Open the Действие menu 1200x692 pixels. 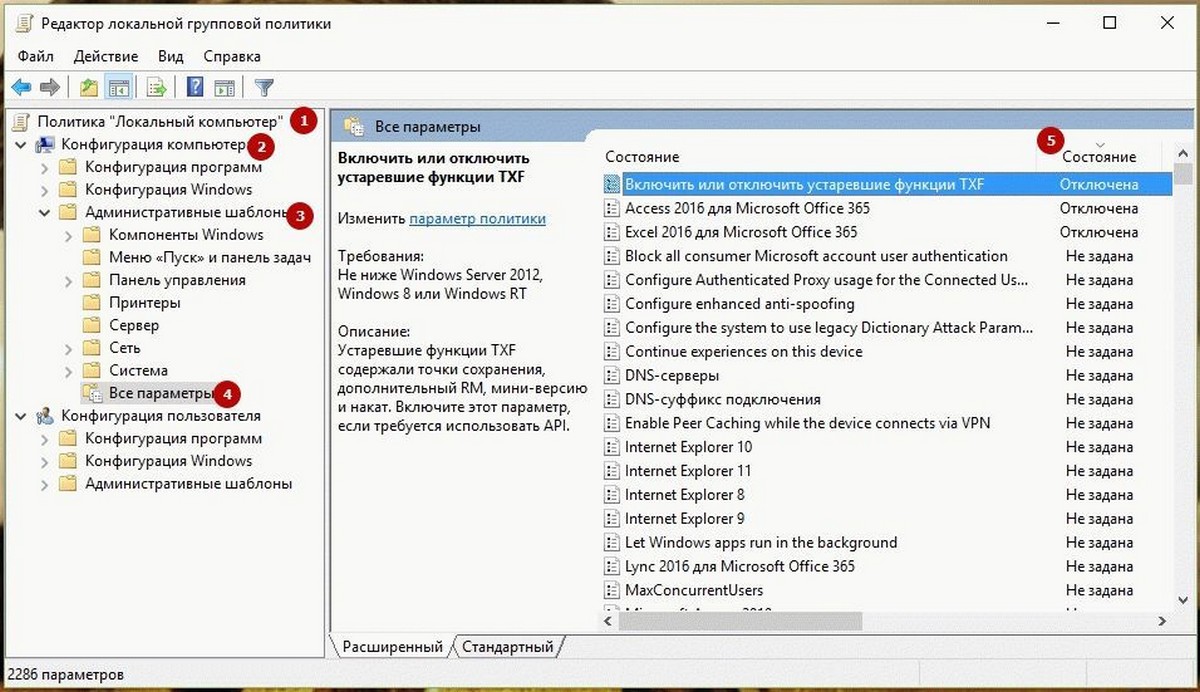106,56
